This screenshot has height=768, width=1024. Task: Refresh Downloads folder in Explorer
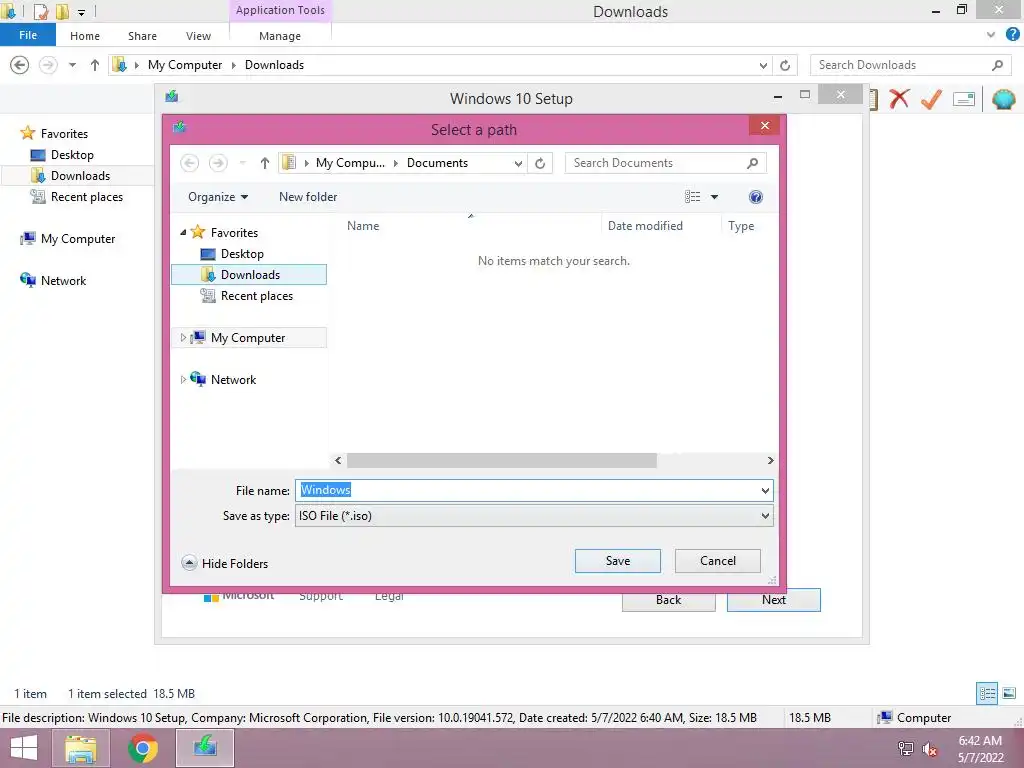[x=785, y=65]
